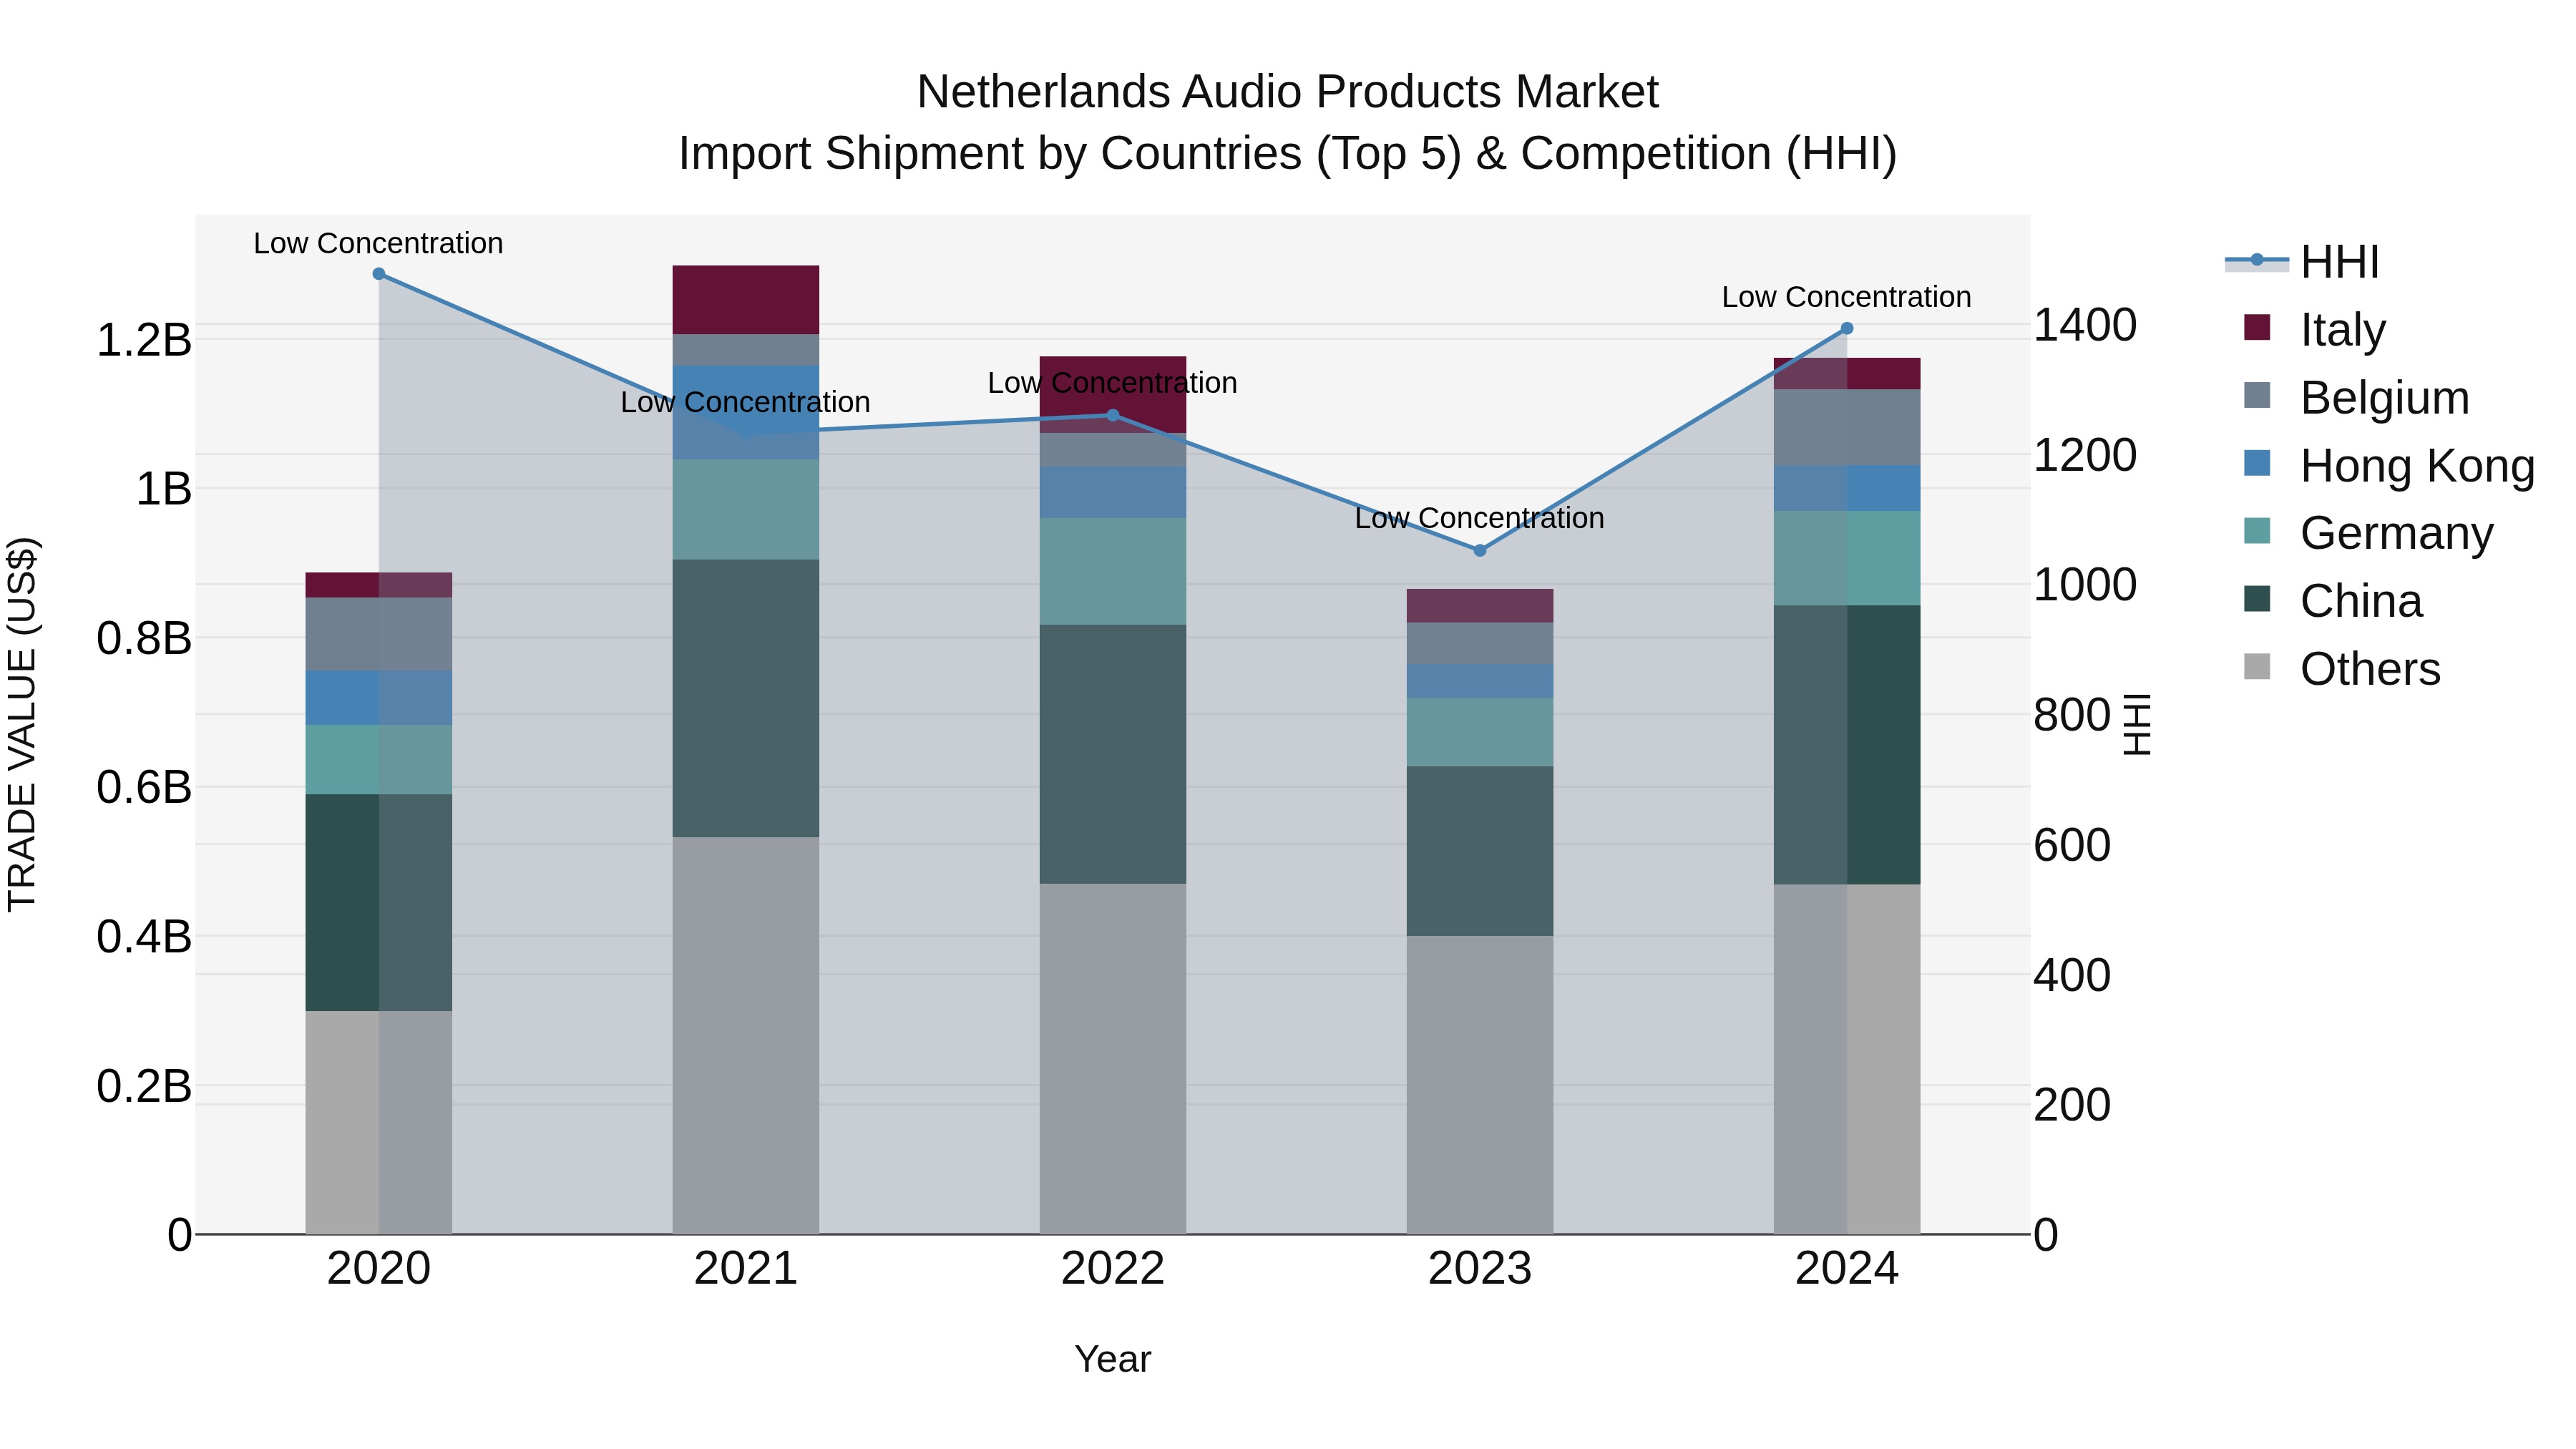Toggle the Others series legend entry
This screenshot has width=2576, height=1449.
(2342, 669)
